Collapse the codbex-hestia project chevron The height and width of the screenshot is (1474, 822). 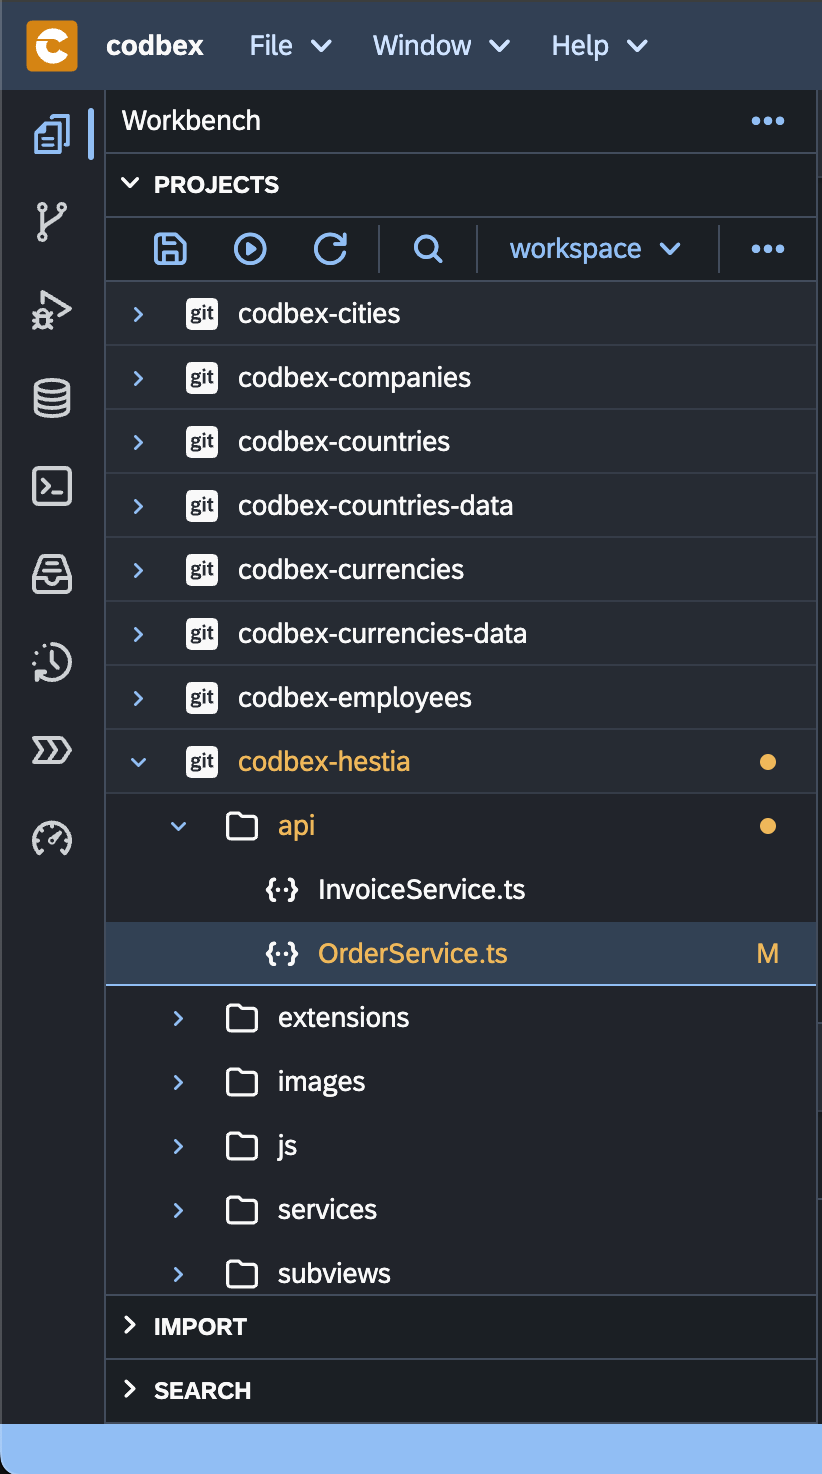(x=139, y=762)
